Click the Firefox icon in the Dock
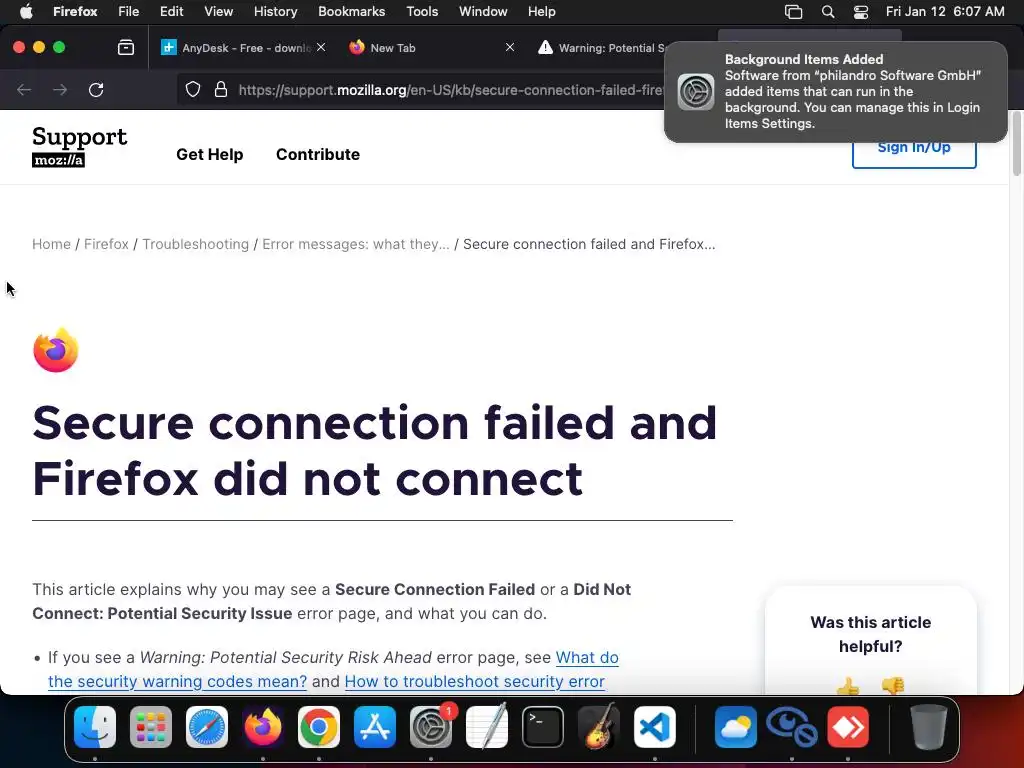The image size is (1024, 768). click(x=263, y=727)
